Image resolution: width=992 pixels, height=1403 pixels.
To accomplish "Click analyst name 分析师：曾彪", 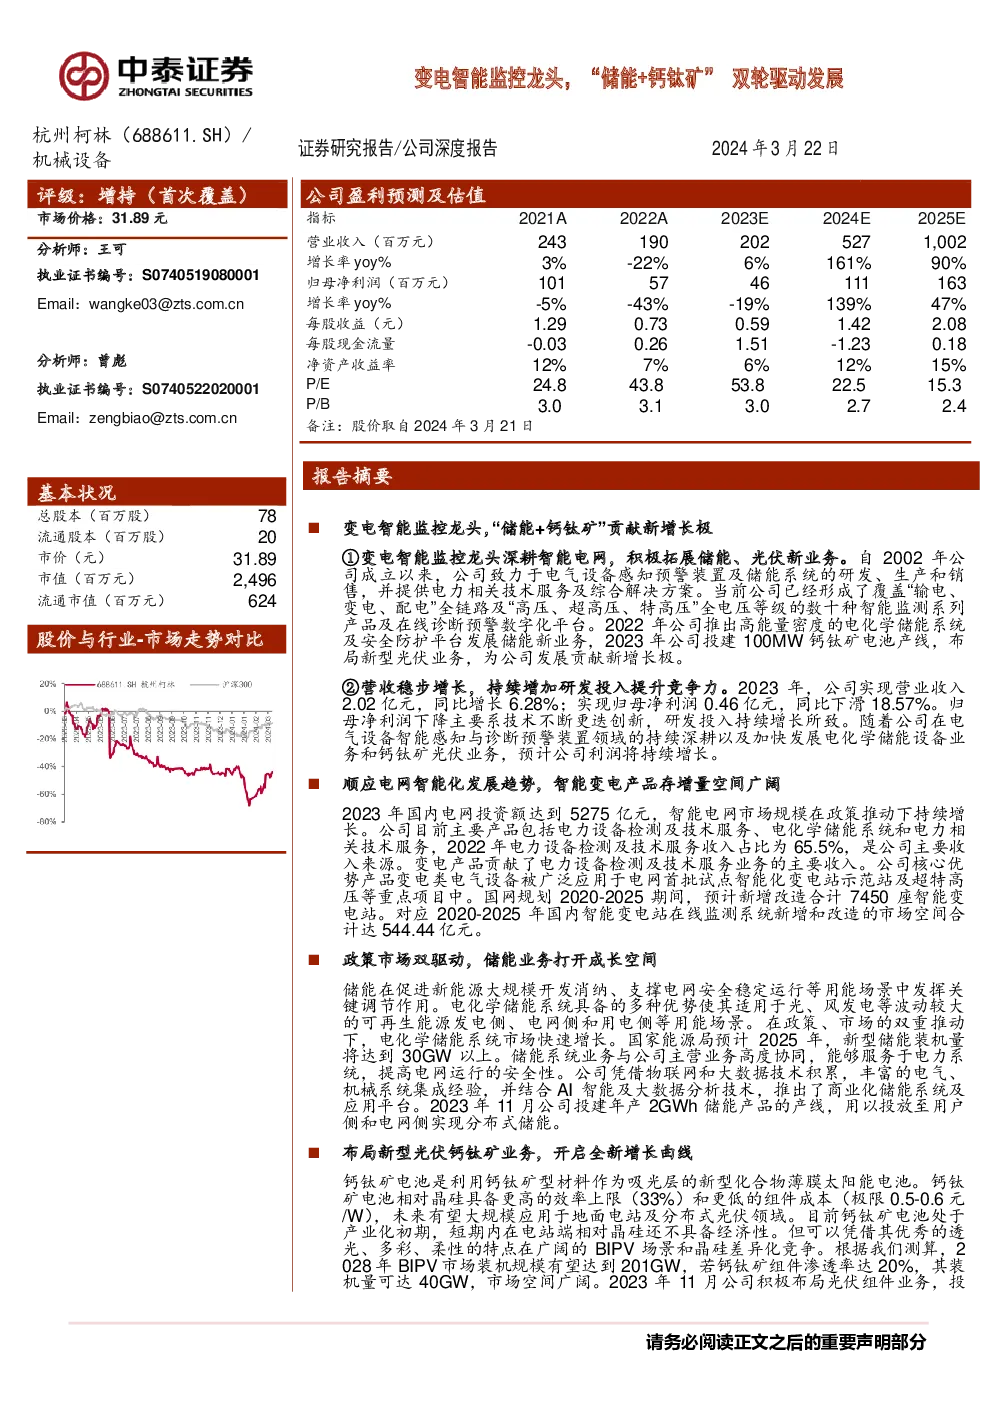I will point(82,361).
